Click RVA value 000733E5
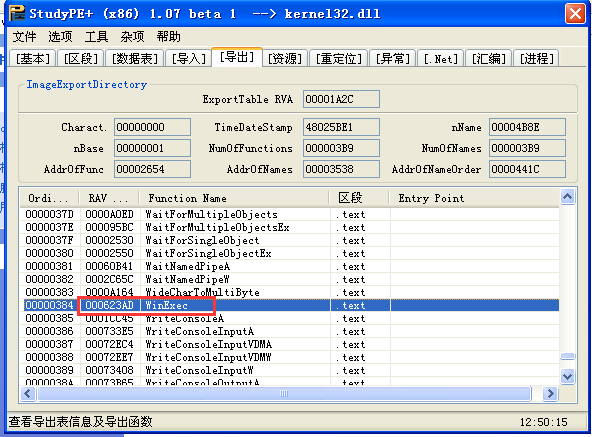This screenshot has height=437, width=592. point(109,331)
